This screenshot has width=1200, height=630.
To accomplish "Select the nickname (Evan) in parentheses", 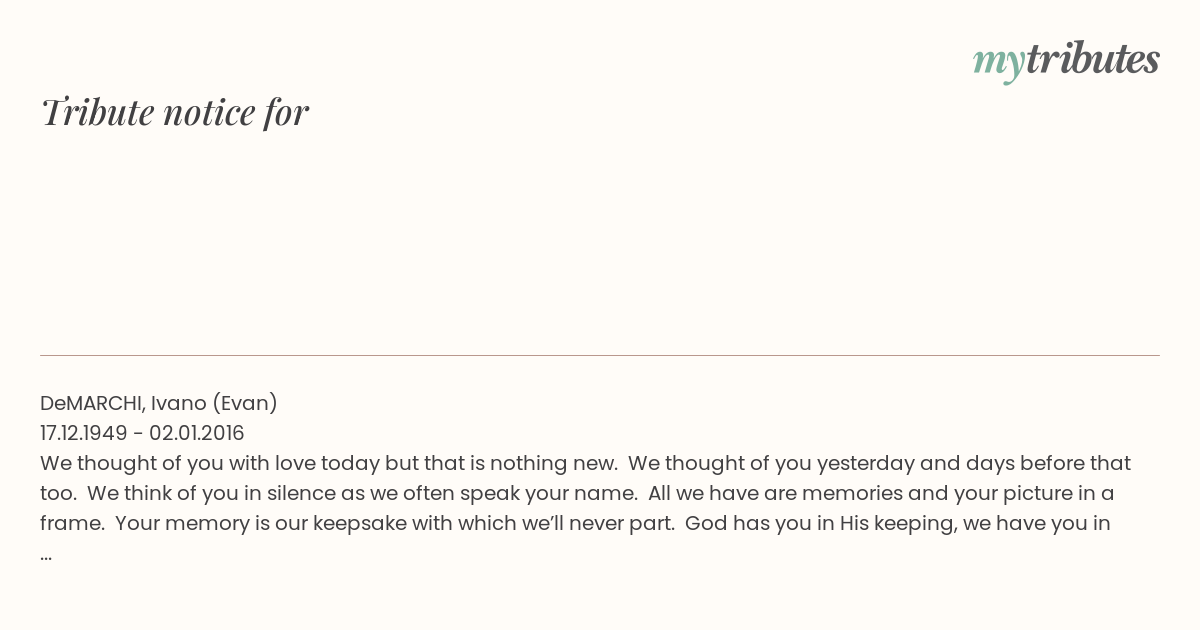I will point(244,403).
